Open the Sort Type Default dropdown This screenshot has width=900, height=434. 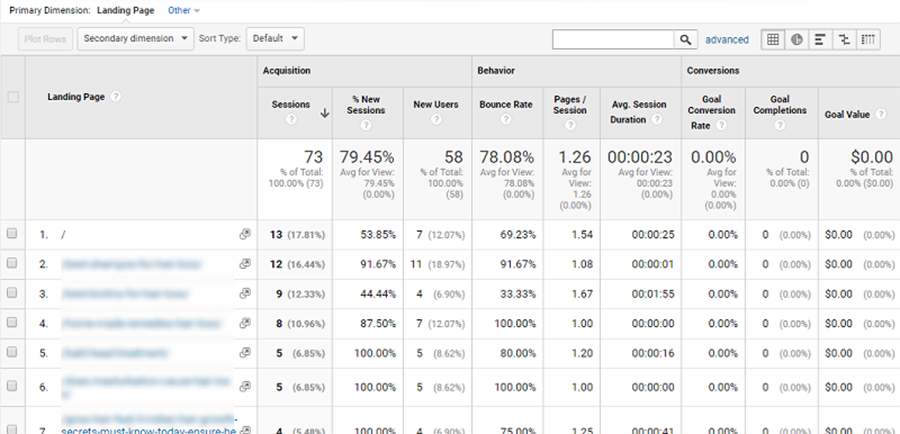pos(275,39)
